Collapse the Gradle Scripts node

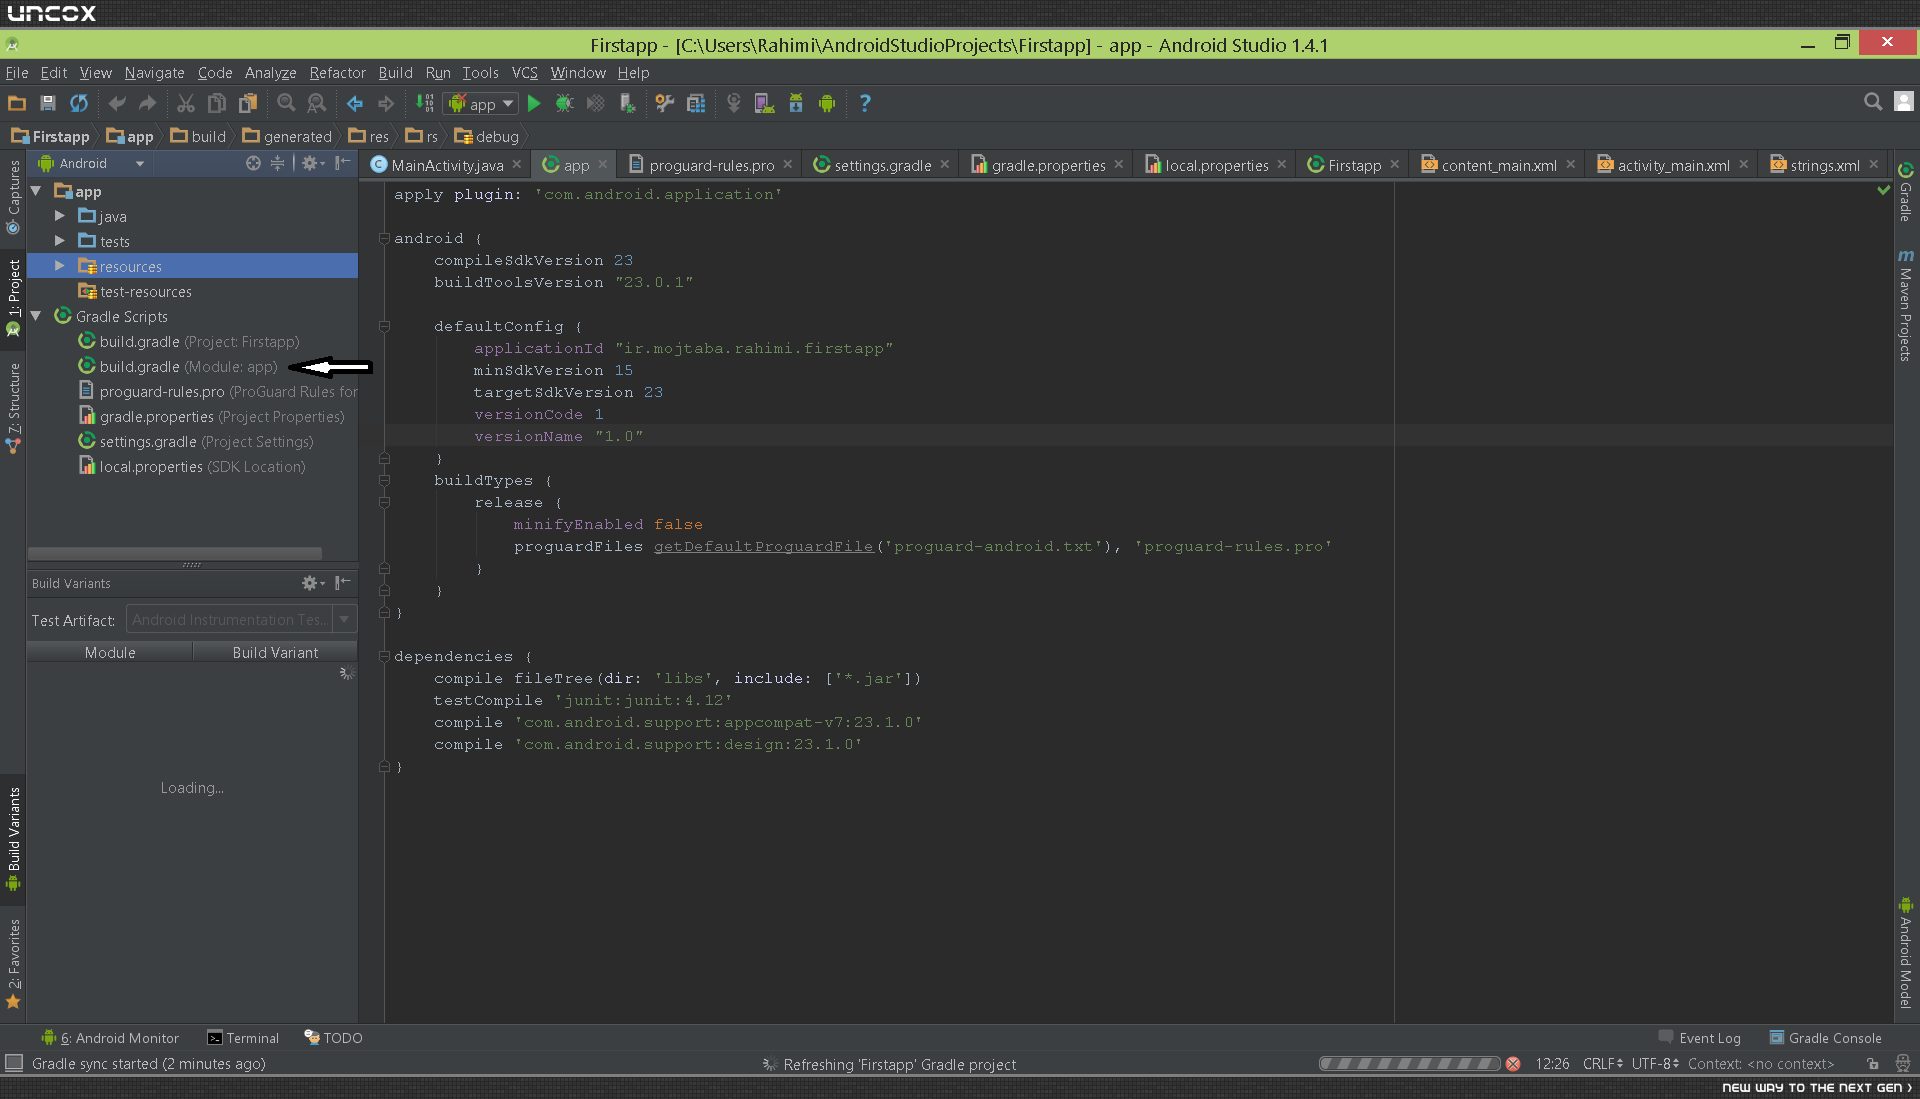pos(36,316)
